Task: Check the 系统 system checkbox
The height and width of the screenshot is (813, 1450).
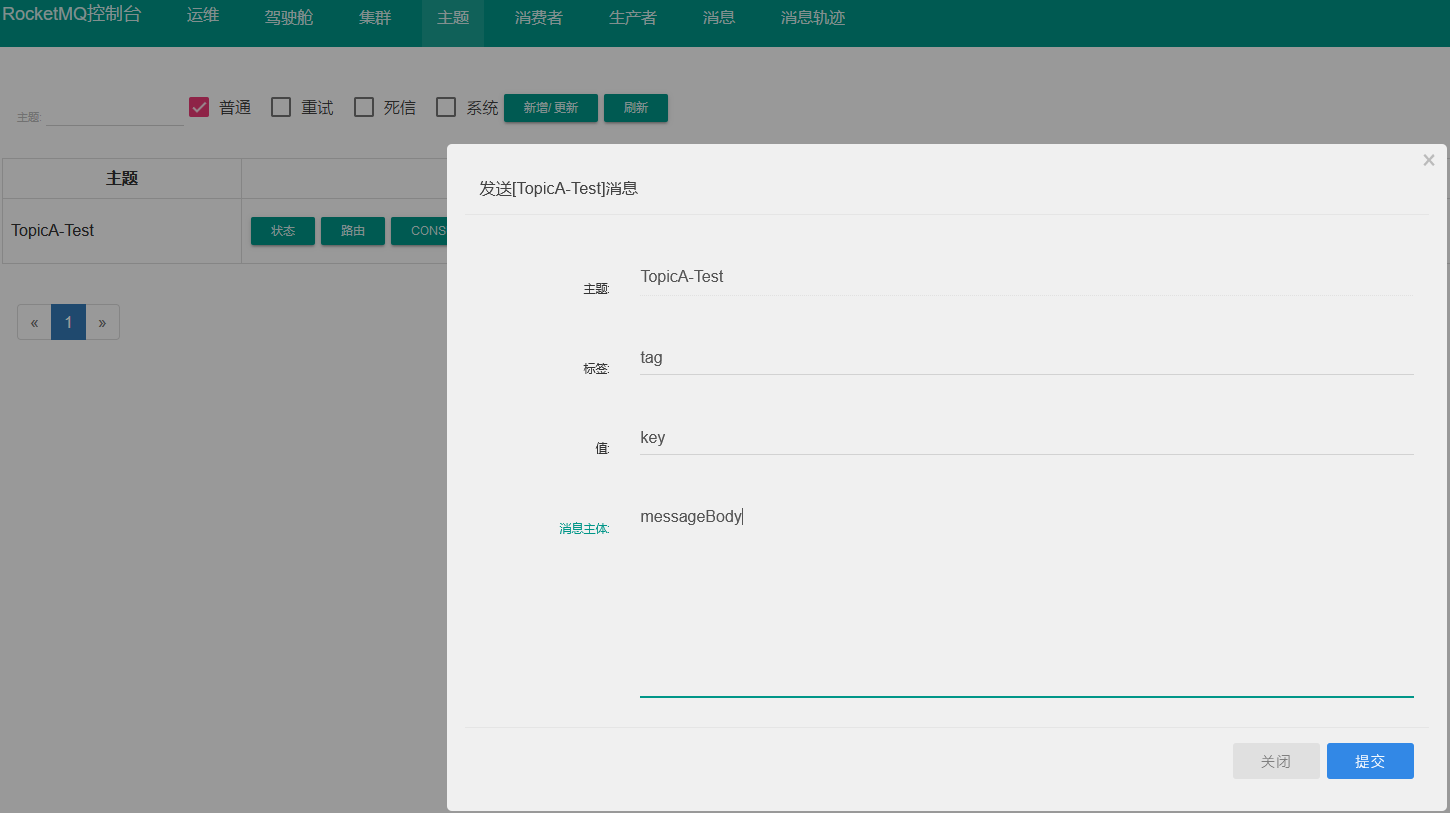Action: pos(446,107)
